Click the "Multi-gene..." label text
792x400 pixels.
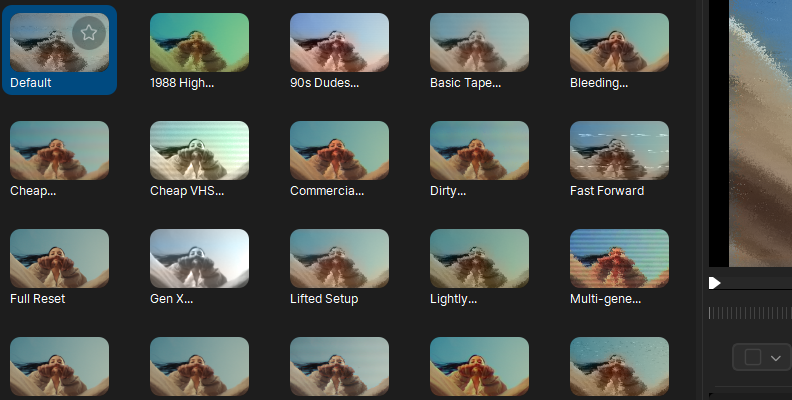click(605, 299)
